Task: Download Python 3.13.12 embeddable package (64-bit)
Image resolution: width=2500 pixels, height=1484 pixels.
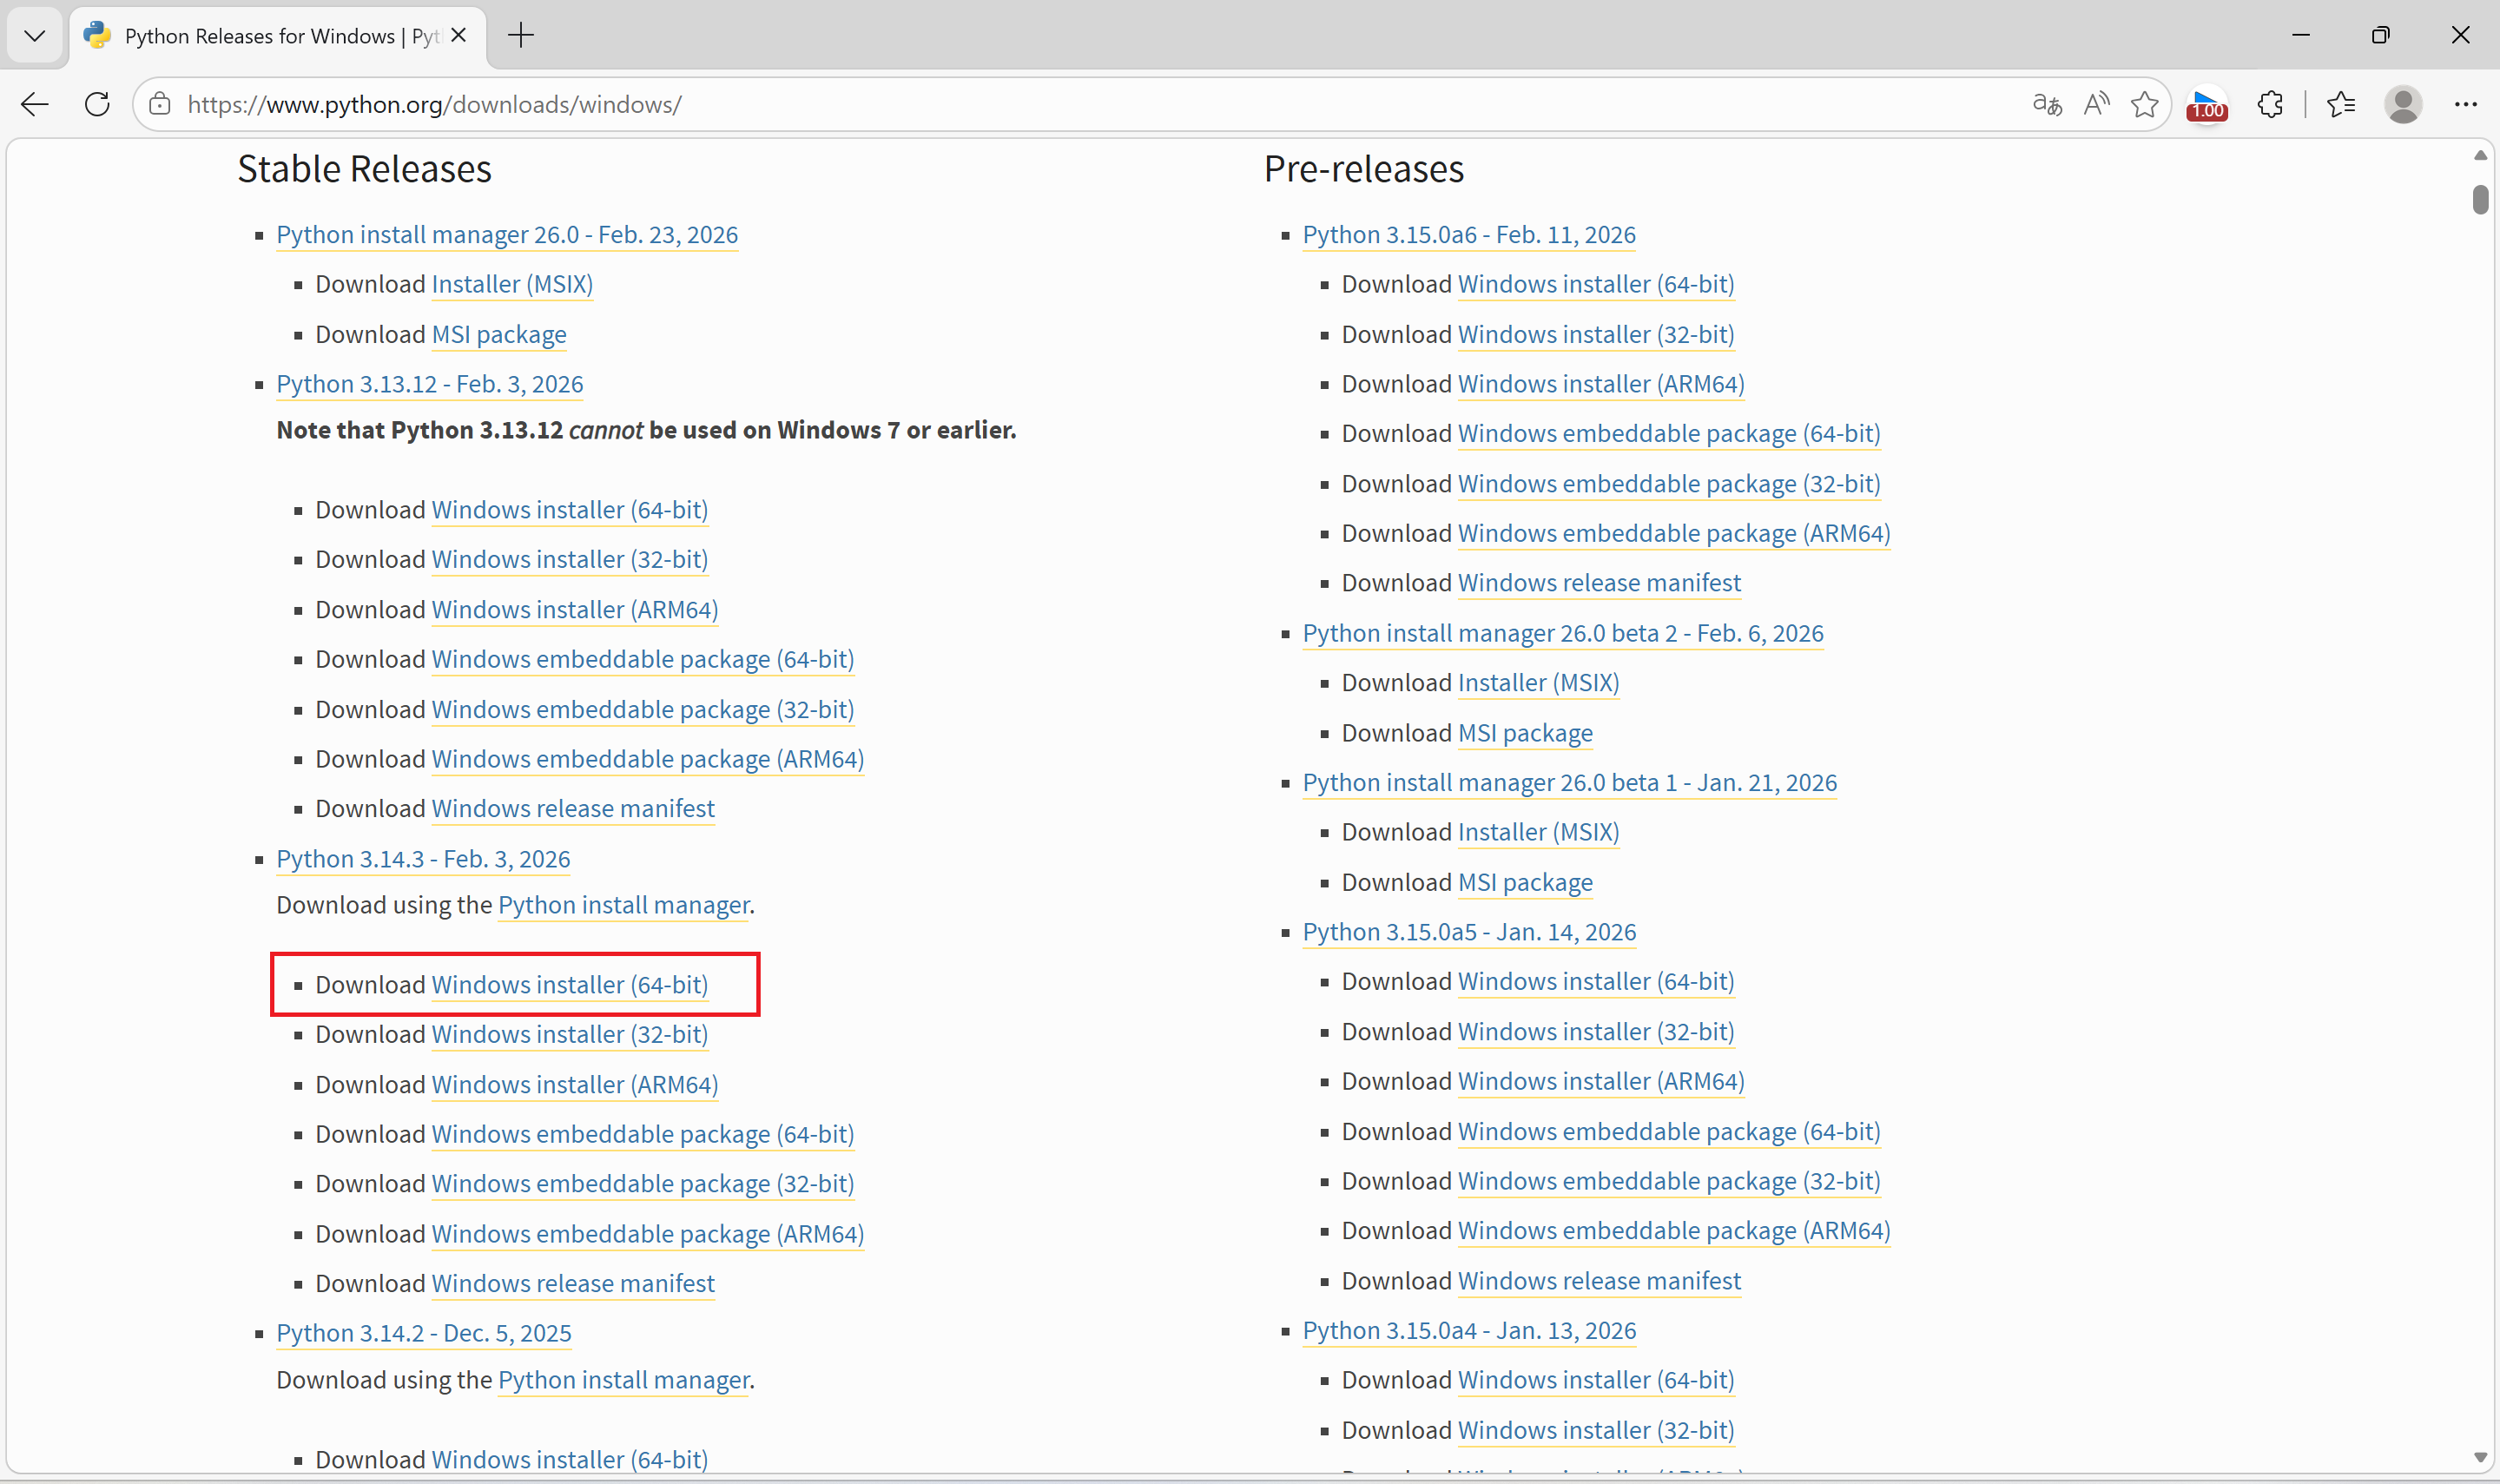Action: click(643, 660)
